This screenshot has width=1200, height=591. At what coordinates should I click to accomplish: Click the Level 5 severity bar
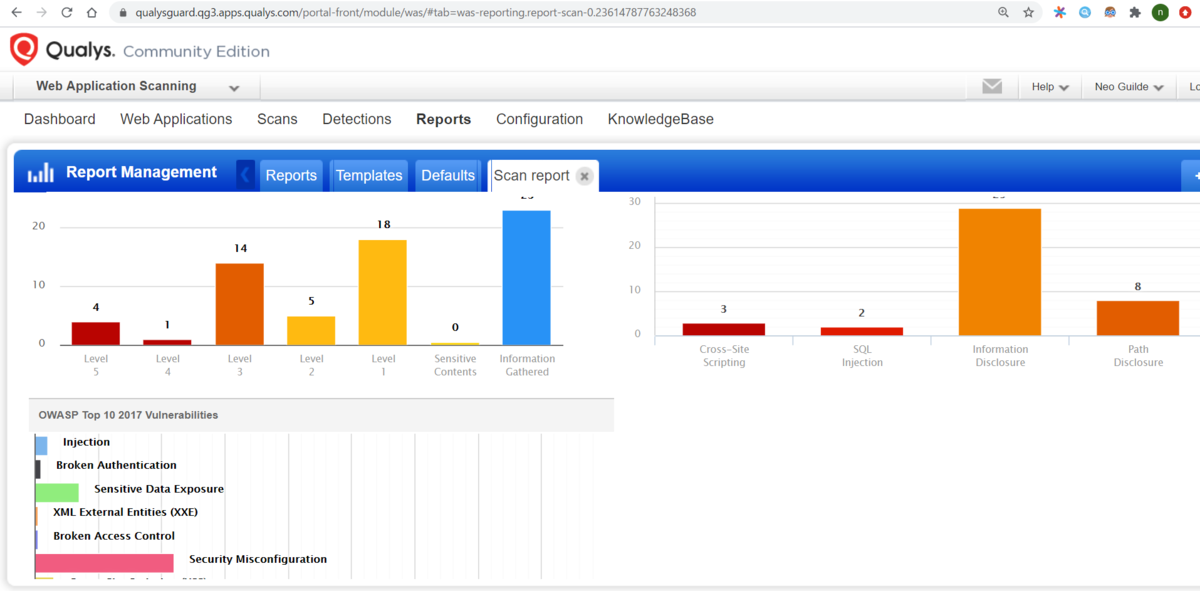pos(95,333)
